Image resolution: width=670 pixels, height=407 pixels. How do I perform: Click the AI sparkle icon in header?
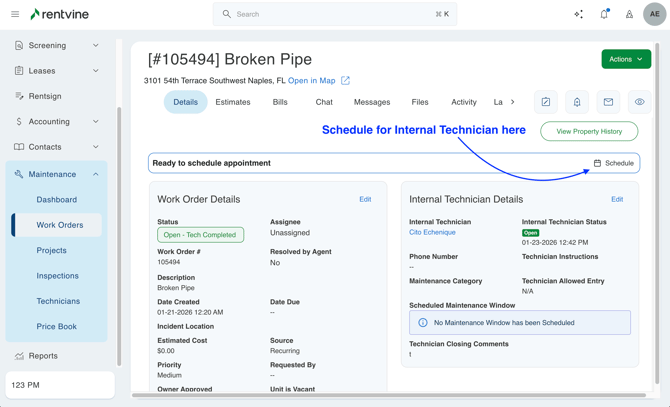click(x=578, y=14)
